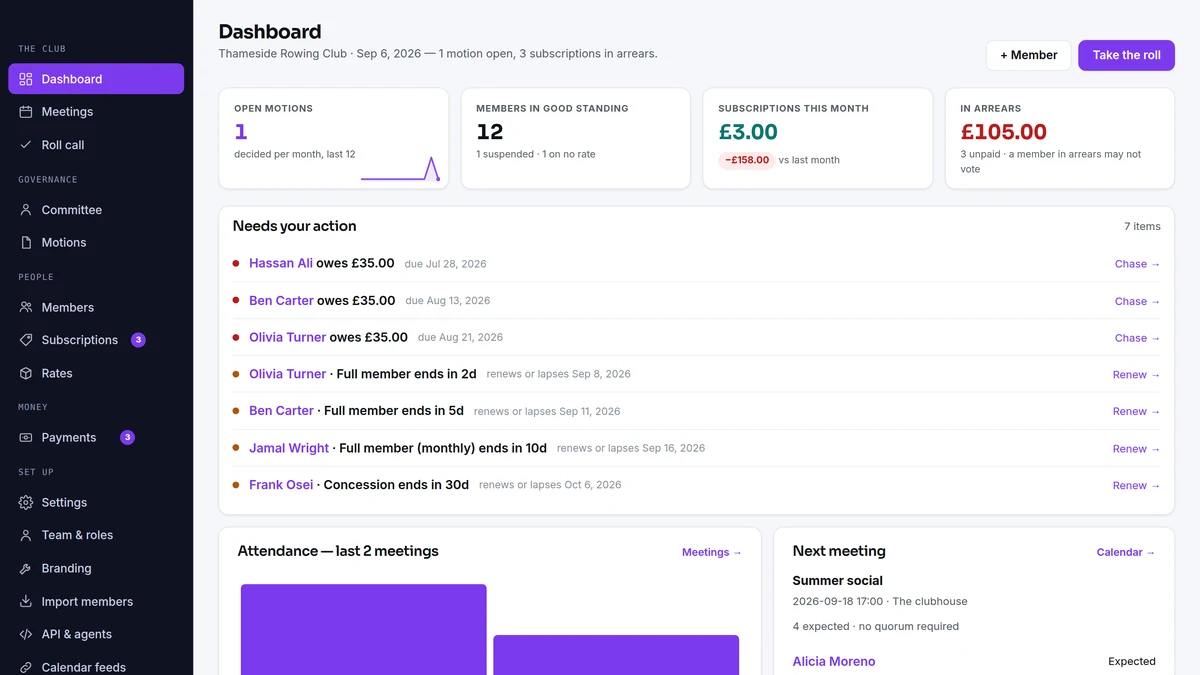Open Motions via the document icon
Viewport: 1200px width, 675px height.
pyautogui.click(x=26, y=243)
